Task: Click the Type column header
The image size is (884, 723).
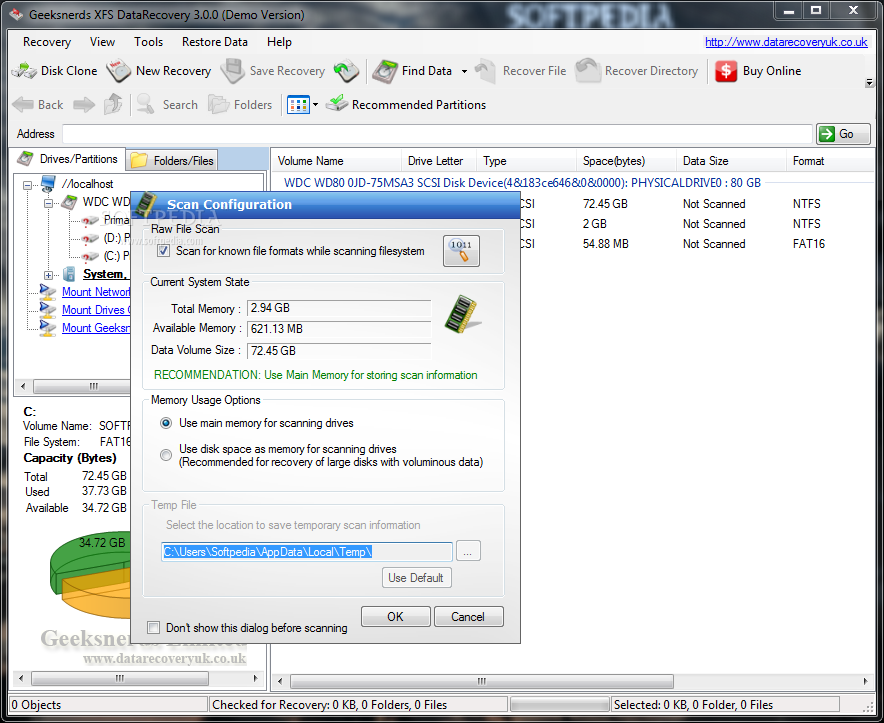Action: (526, 161)
